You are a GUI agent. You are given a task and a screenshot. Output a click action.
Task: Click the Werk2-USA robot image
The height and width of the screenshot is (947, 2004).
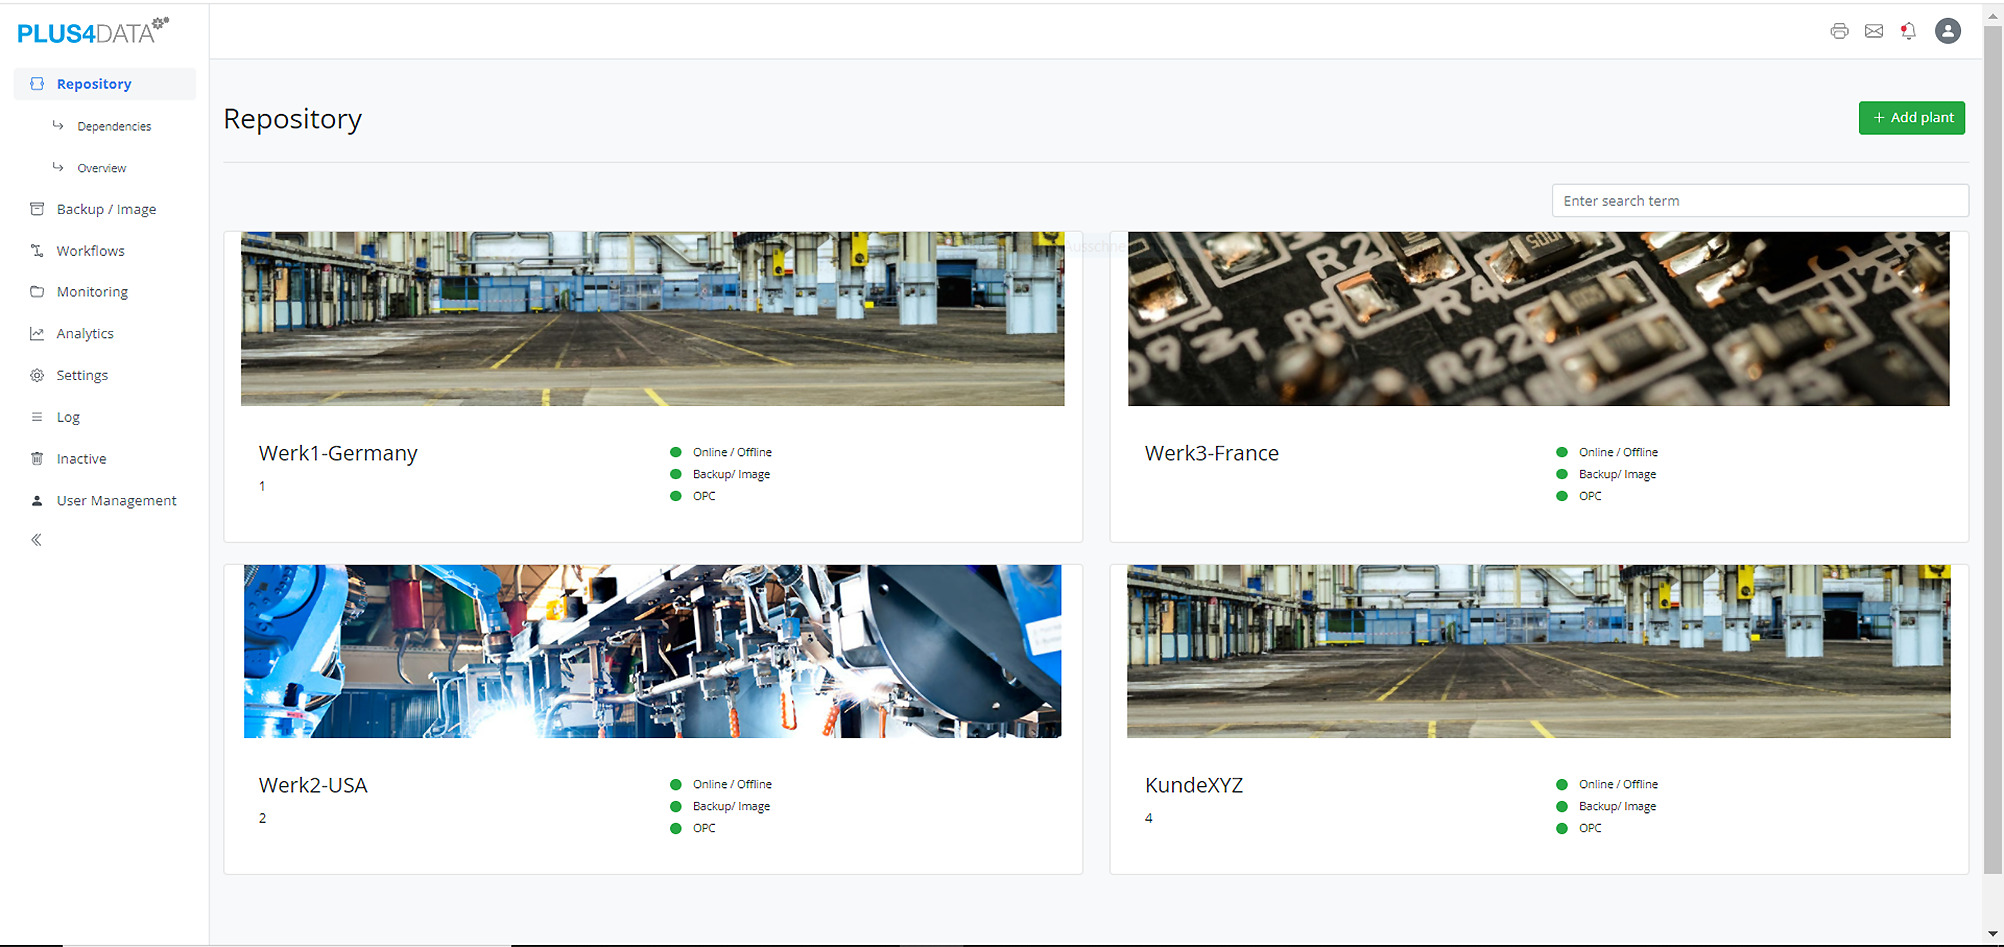[x=652, y=652]
